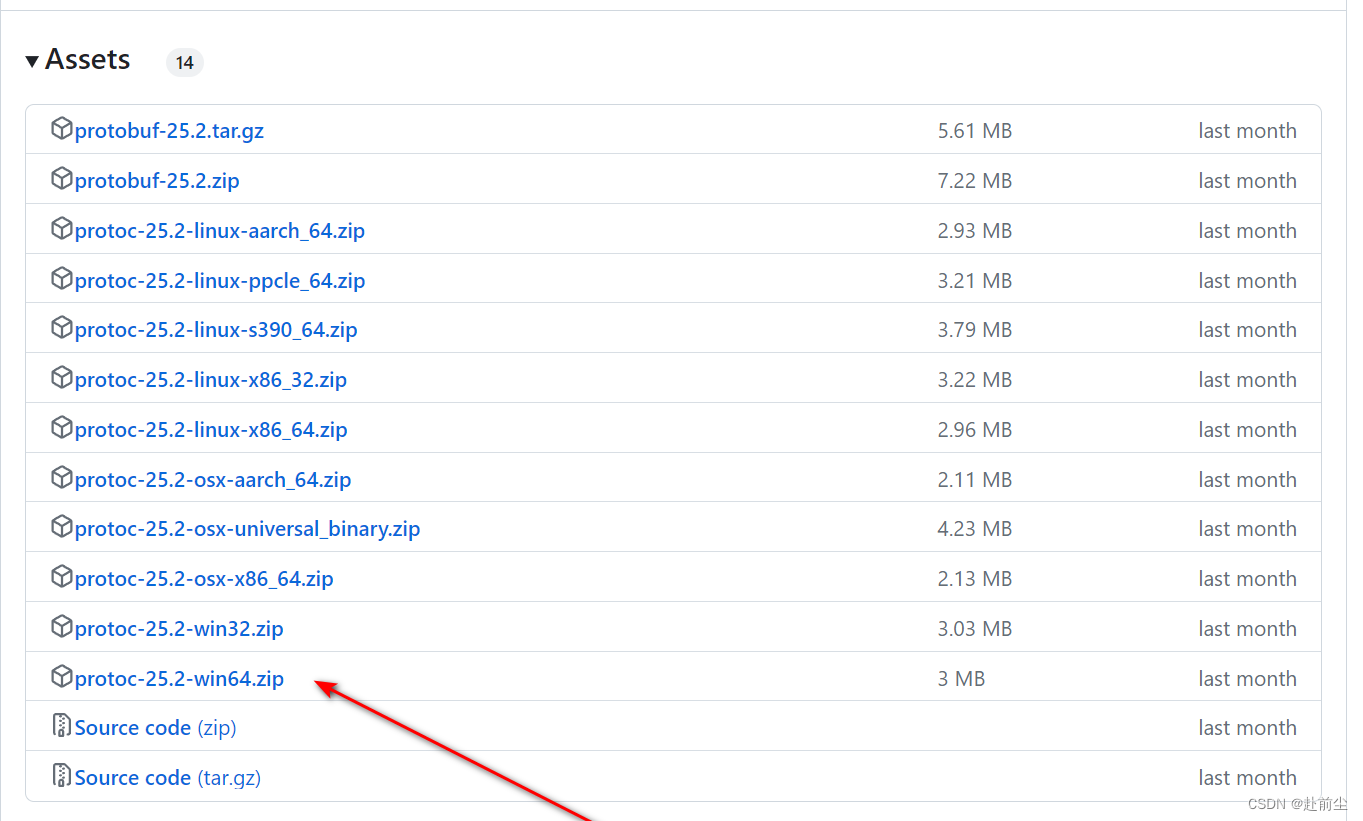
Task: Click package icon beside protobuf-25.2.zip
Action: point(62,178)
